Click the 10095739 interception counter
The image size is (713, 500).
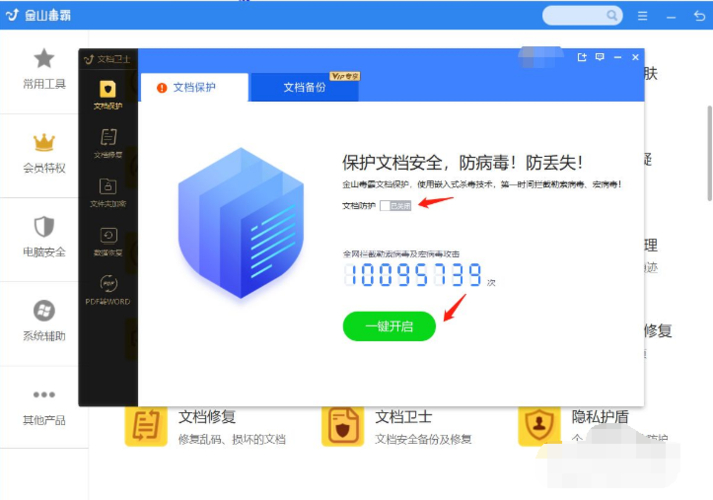pyautogui.click(x=413, y=275)
